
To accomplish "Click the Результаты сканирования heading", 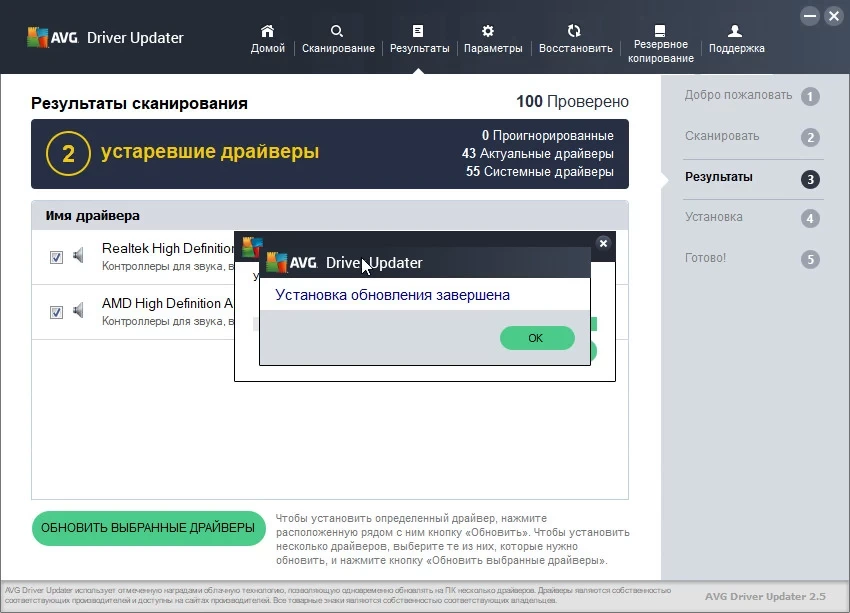I will pos(139,103).
